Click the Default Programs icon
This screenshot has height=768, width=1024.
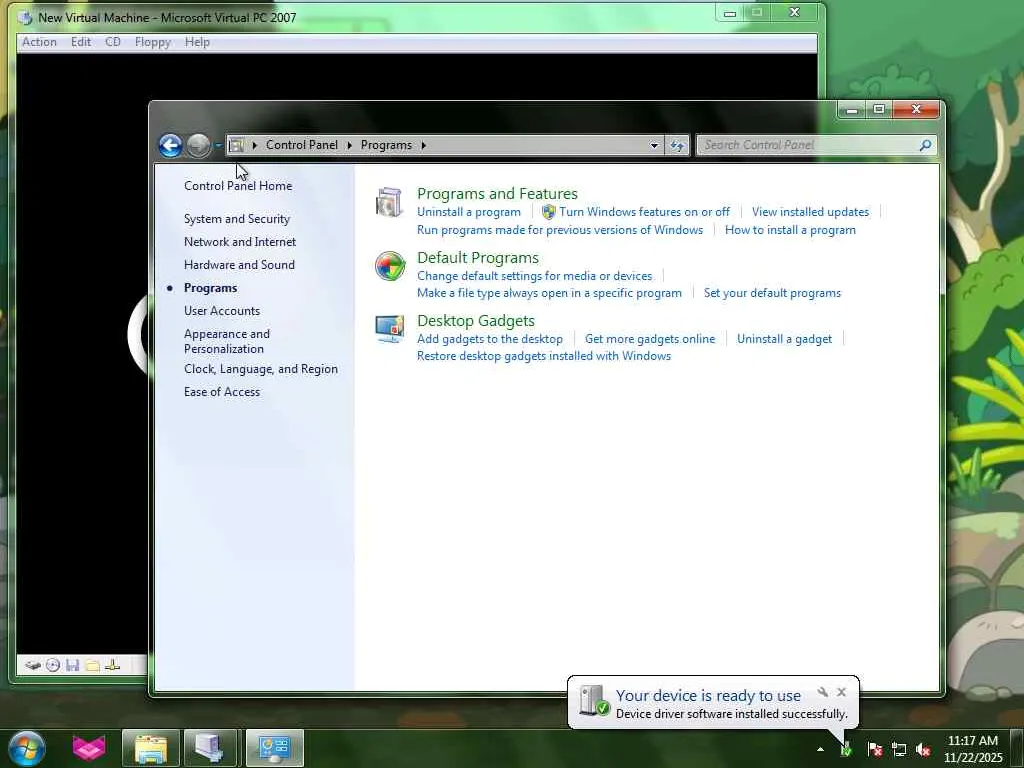coord(390,266)
